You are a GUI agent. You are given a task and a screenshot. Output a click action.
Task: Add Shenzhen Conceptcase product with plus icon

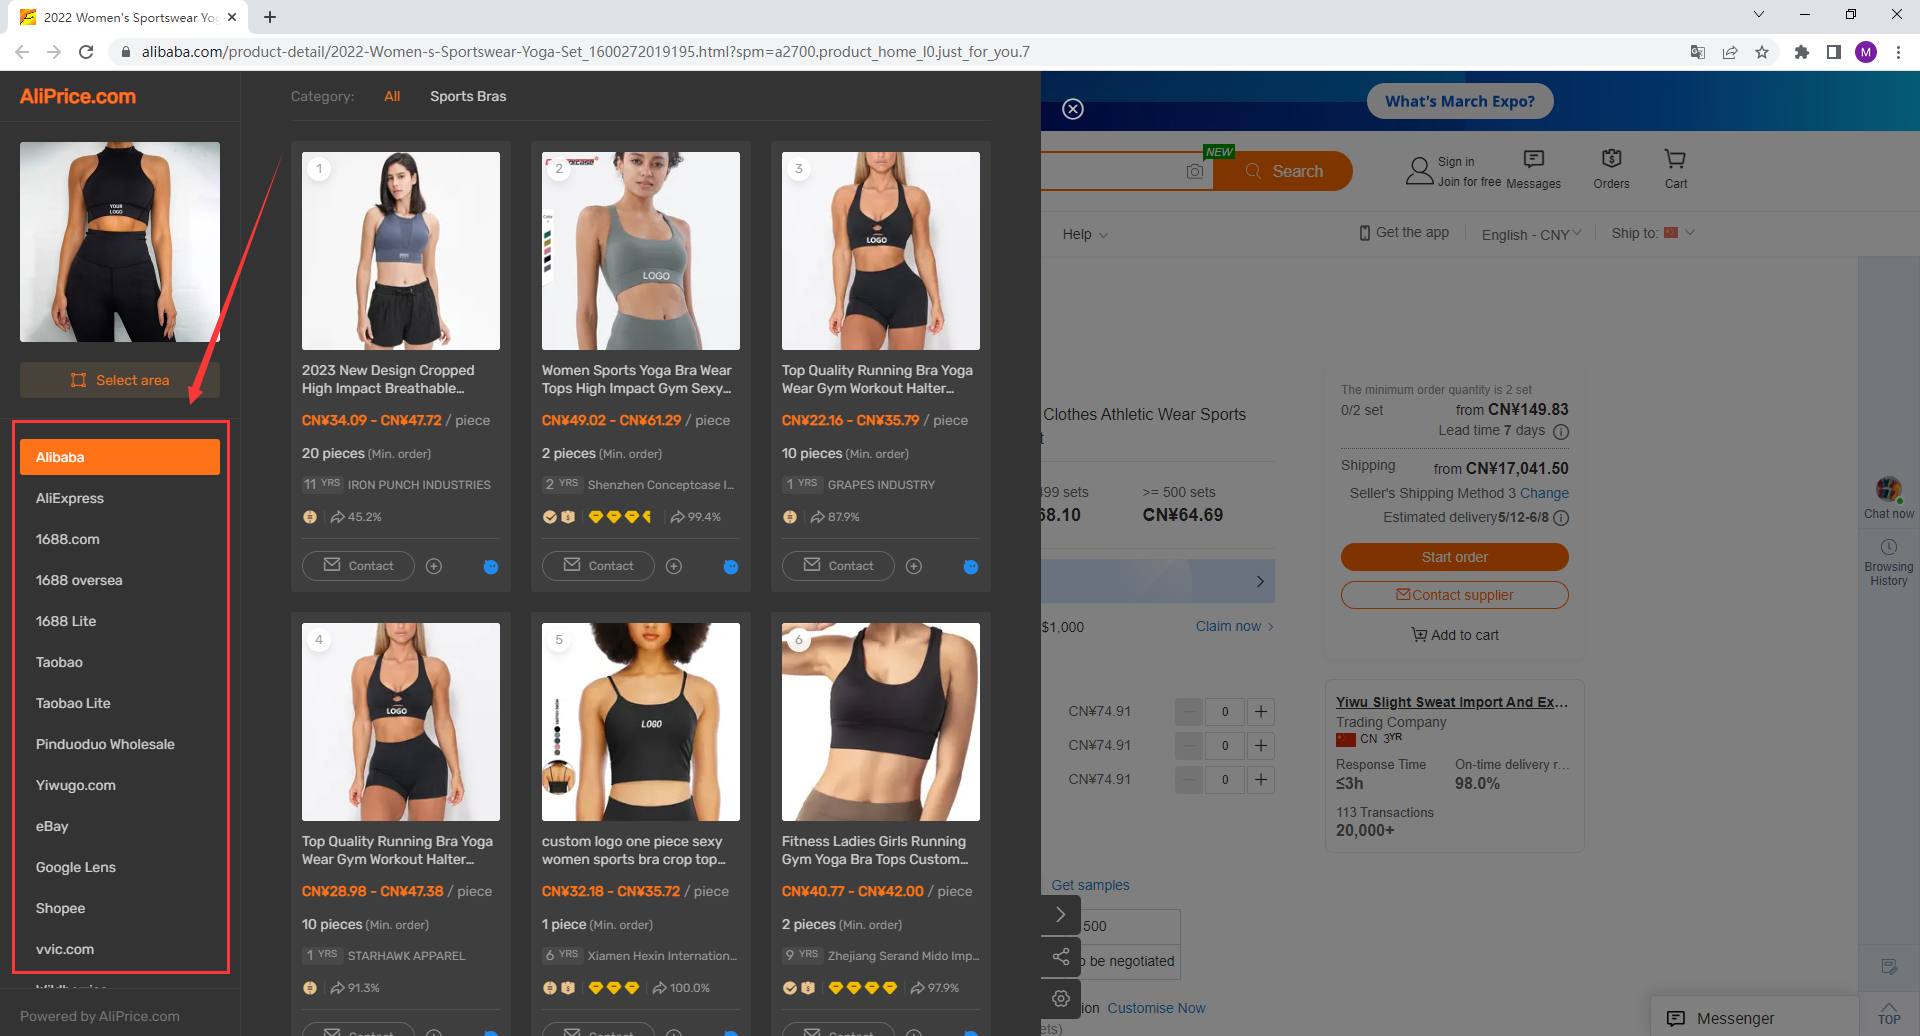[674, 566]
